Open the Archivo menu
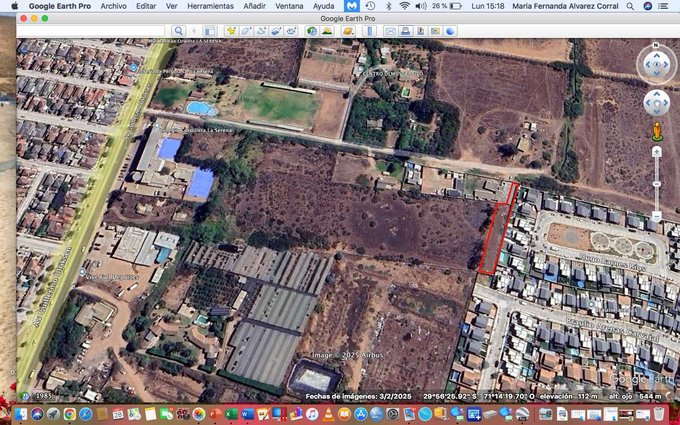Image resolution: width=680 pixels, height=425 pixels. (x=114, y=6)
